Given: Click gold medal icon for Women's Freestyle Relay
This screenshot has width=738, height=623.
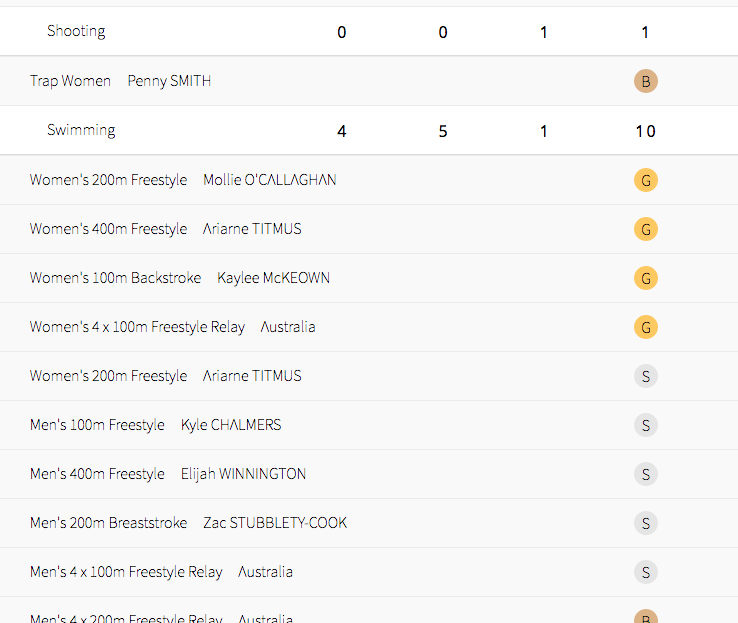Looking at the screenshot, I should (645, 327).
